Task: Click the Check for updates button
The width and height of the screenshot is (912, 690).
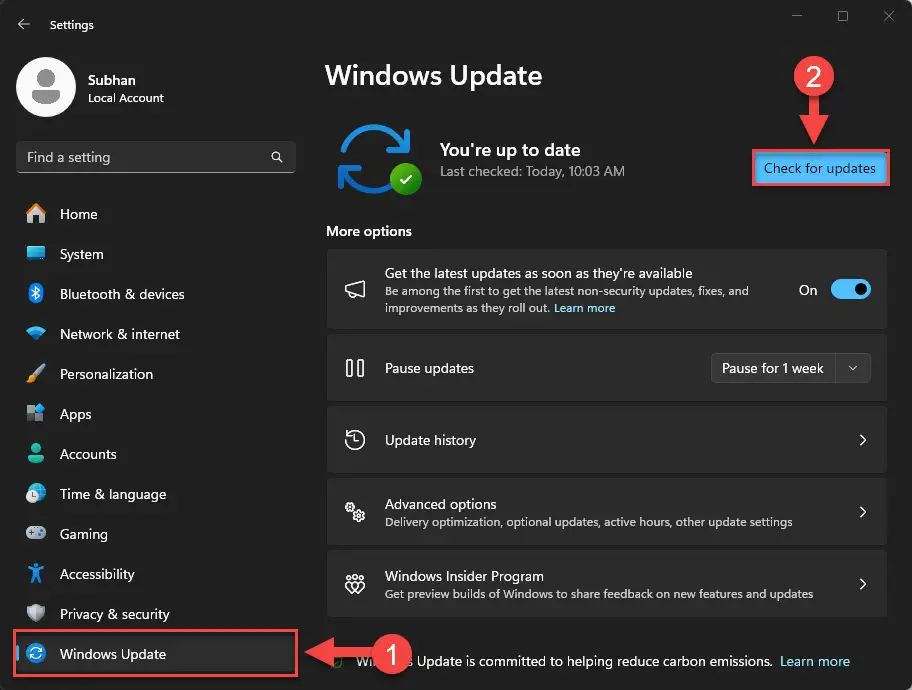Action: point(820,168)
